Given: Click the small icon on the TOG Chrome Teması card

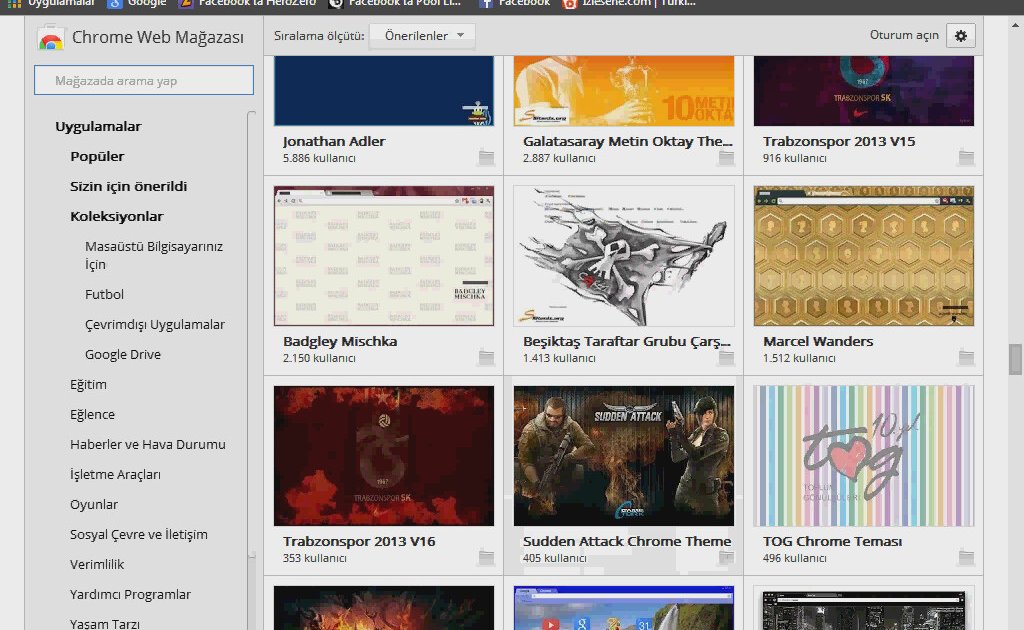Looking at the screenshot, I should 966,557.
